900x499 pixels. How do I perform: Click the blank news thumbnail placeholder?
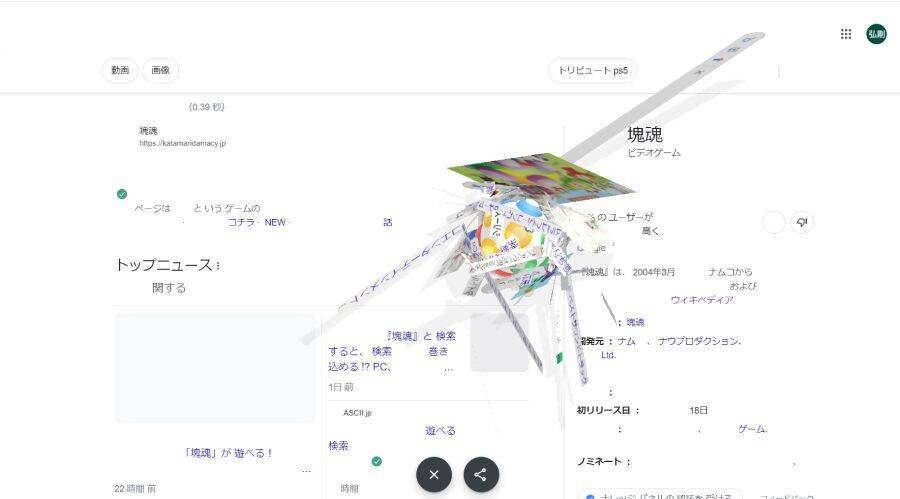click(214, 368)
